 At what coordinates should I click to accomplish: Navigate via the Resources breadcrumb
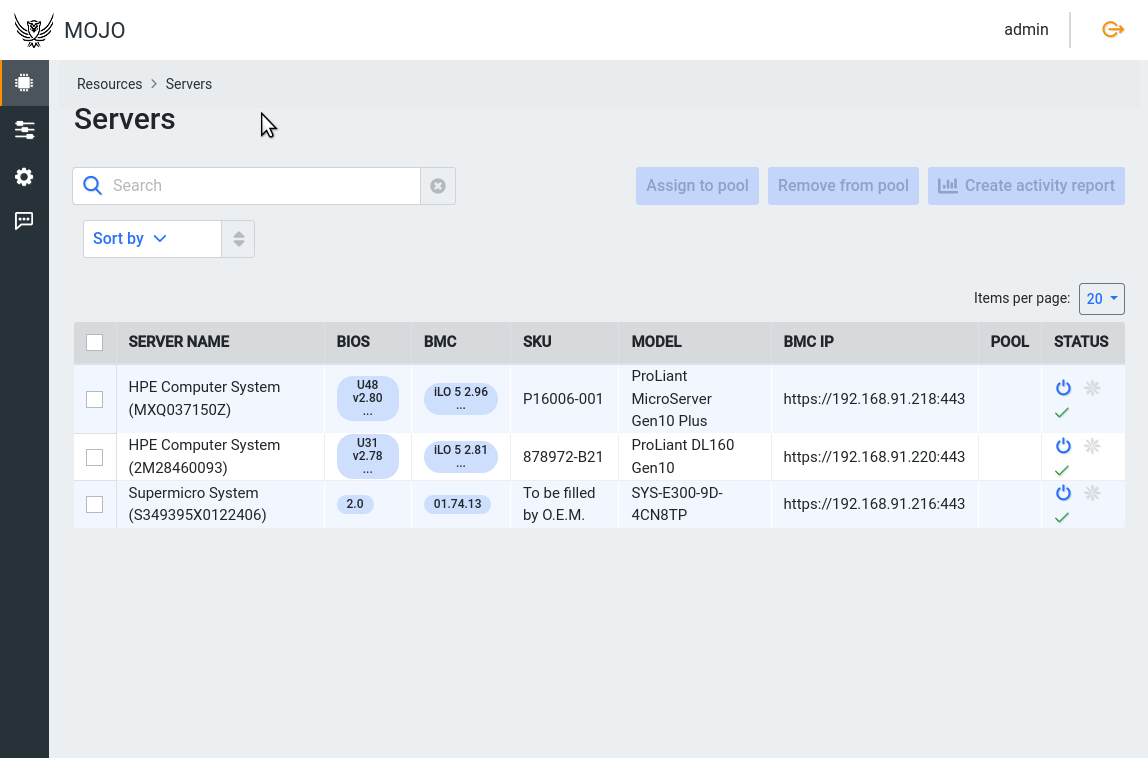(x=109, y=84)
